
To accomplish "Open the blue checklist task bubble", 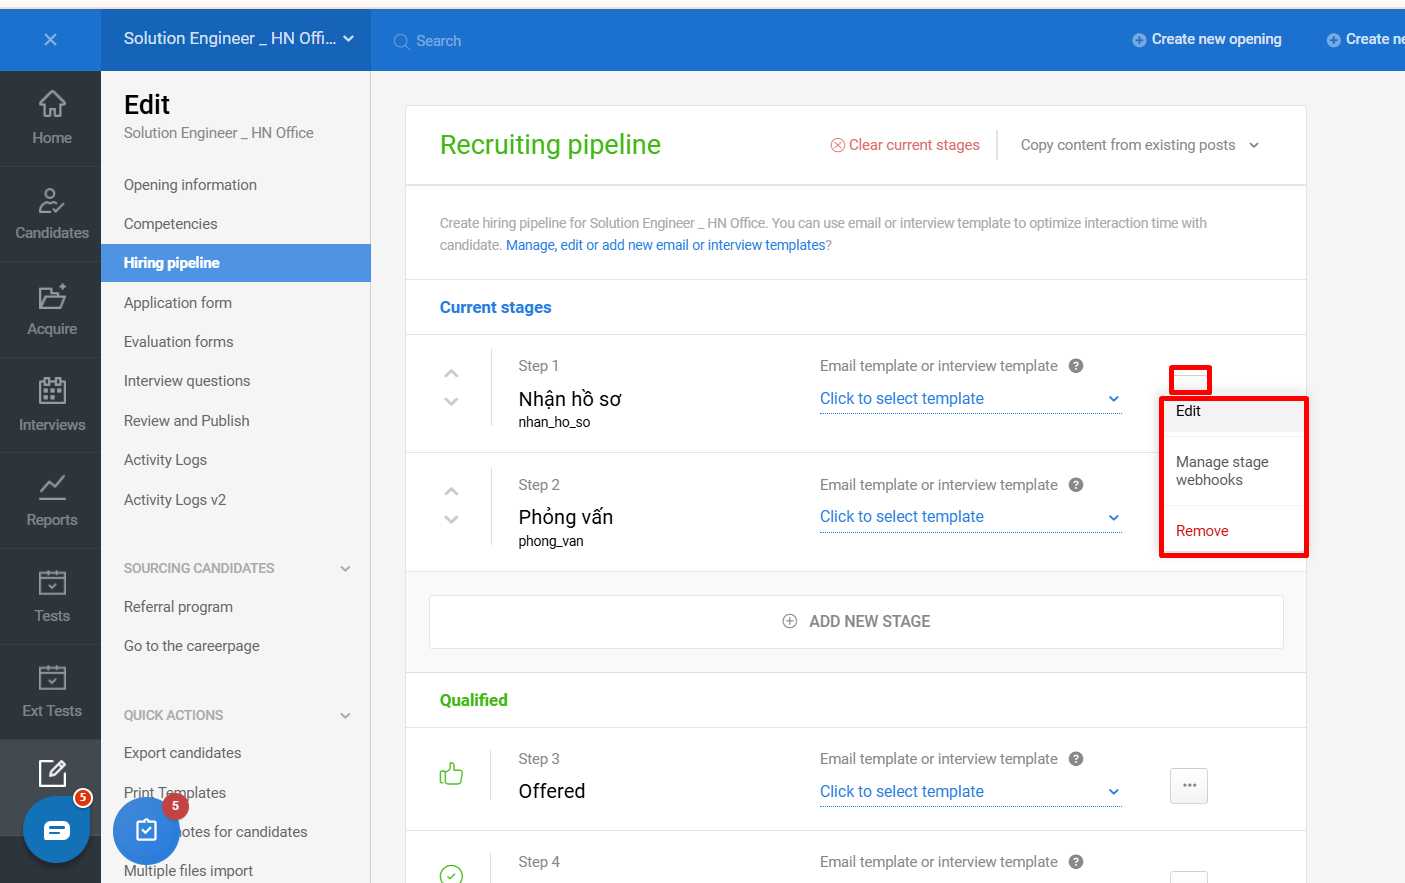I will click(x=146, y=830).
